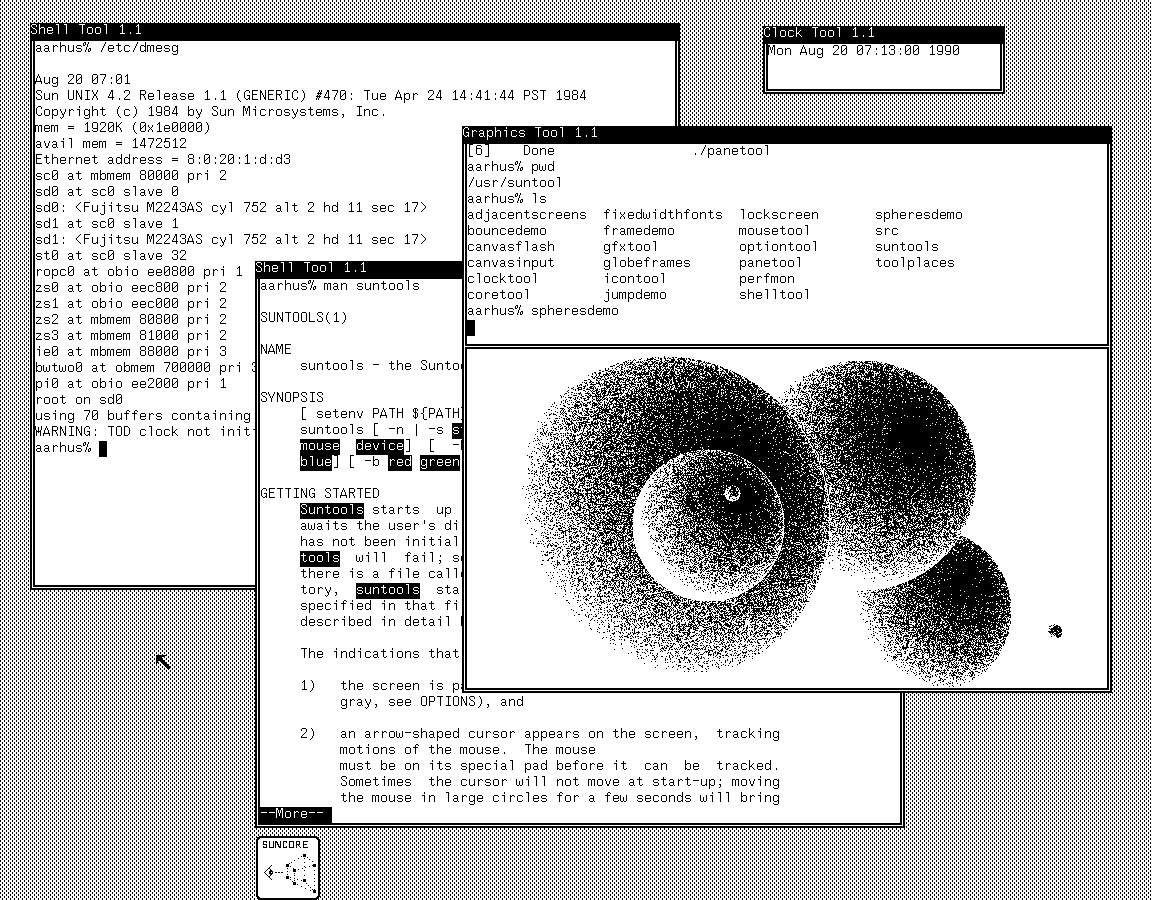Click the 'mem = 1920K (0x1e0000)' line
The image size is (1152, 900).
pyautogui.click(x=123, y=128)
